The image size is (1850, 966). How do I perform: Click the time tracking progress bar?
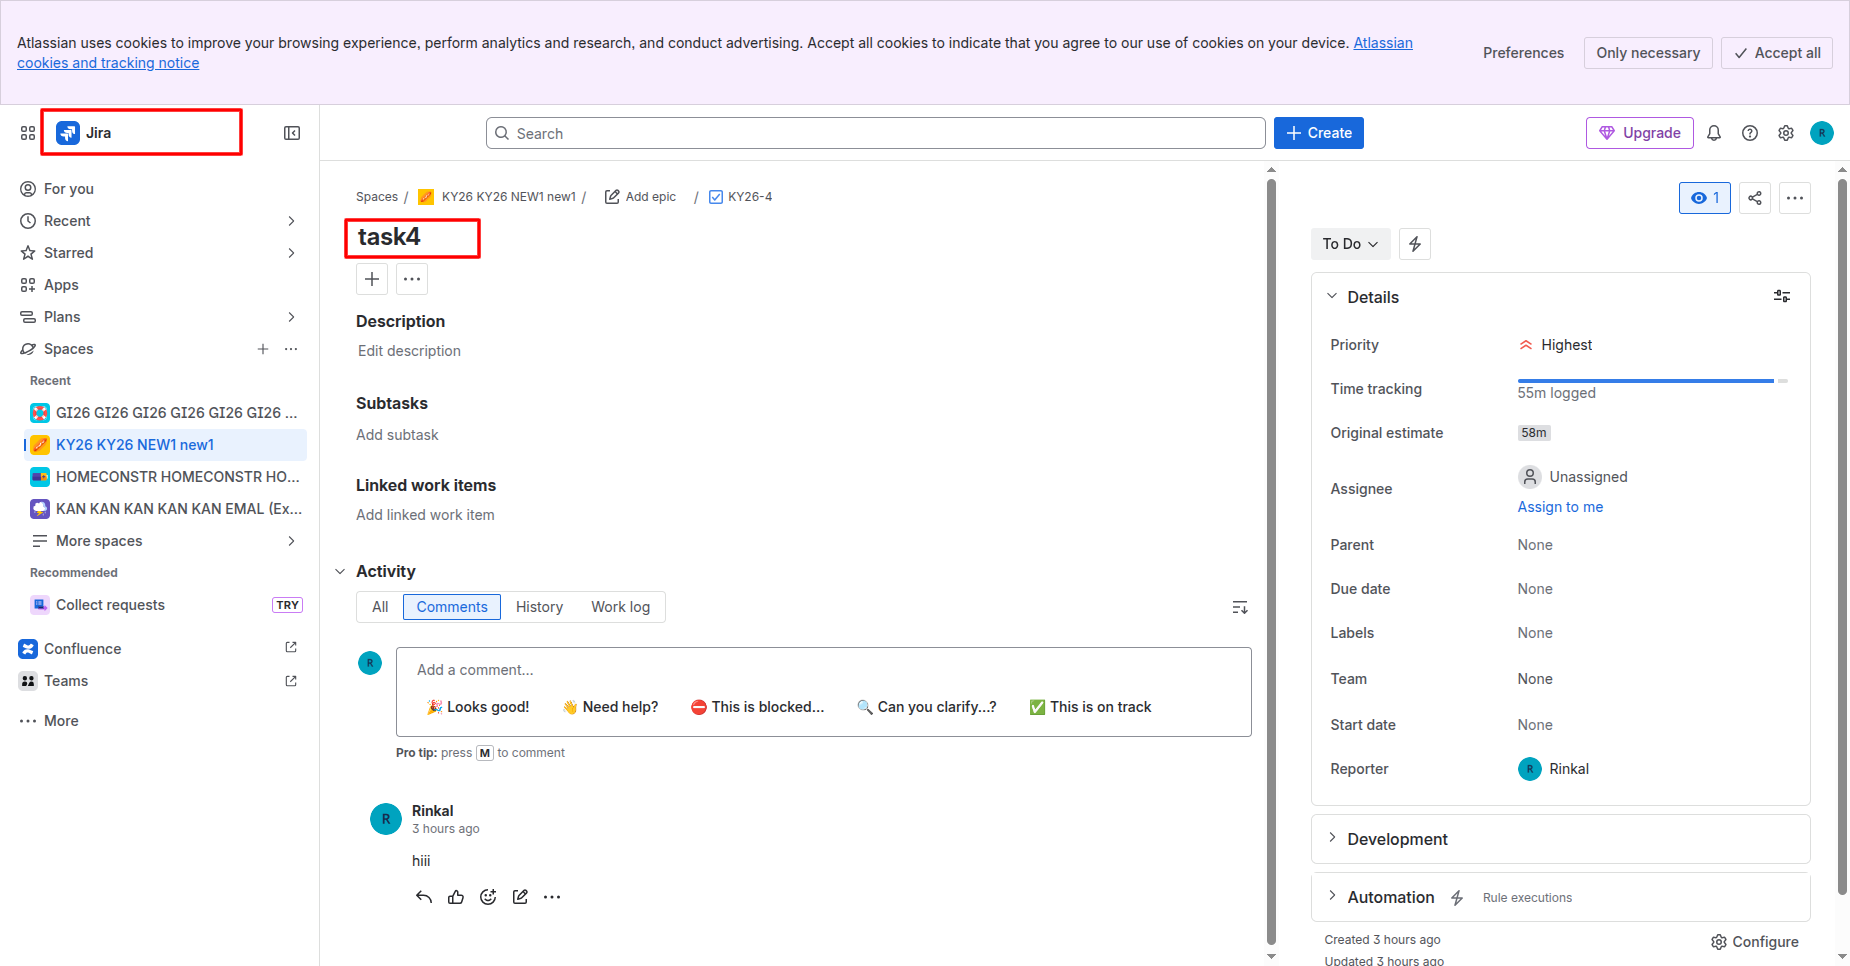1652,381
